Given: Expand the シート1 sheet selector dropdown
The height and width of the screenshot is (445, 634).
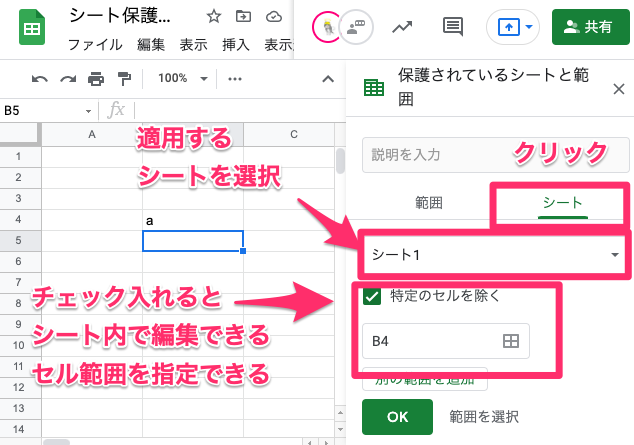Looking at the screenshot, I should [x=614, y=254].
